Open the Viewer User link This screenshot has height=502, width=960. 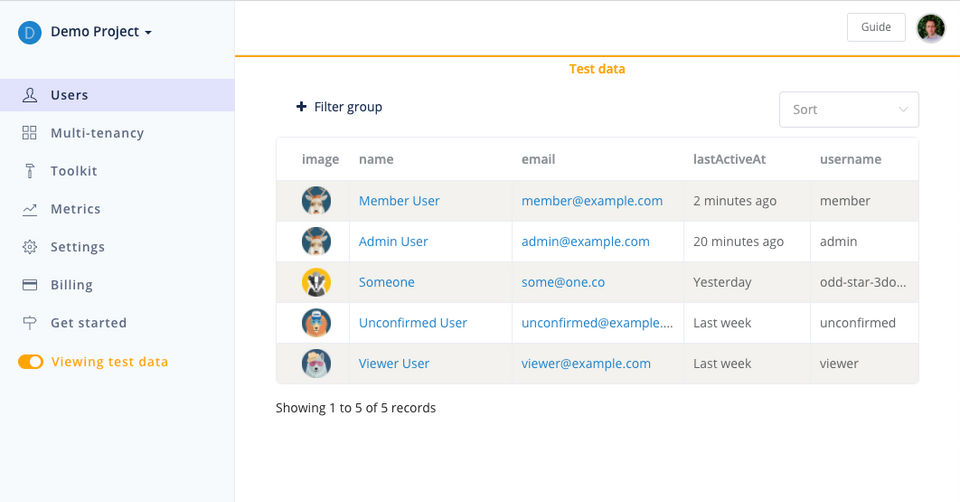[x=394, y=364]
